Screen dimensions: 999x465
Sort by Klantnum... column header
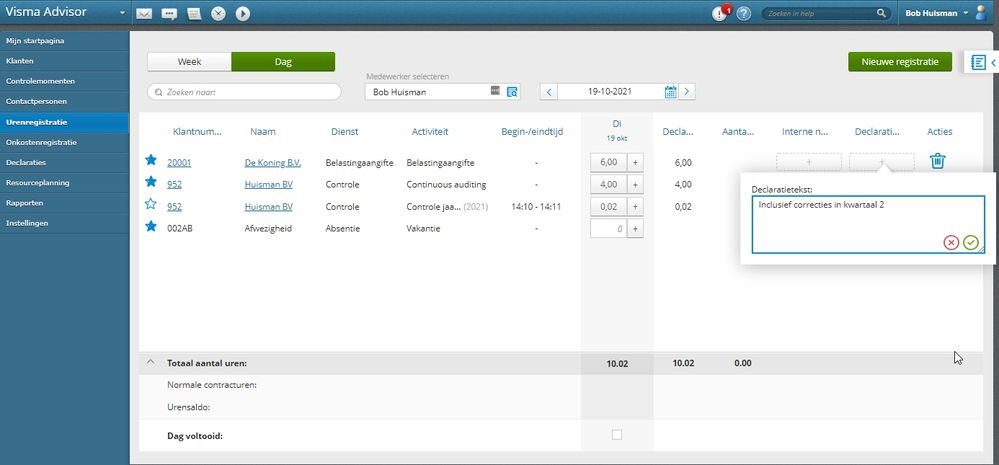pyautogui.click(x=198, y=132)
